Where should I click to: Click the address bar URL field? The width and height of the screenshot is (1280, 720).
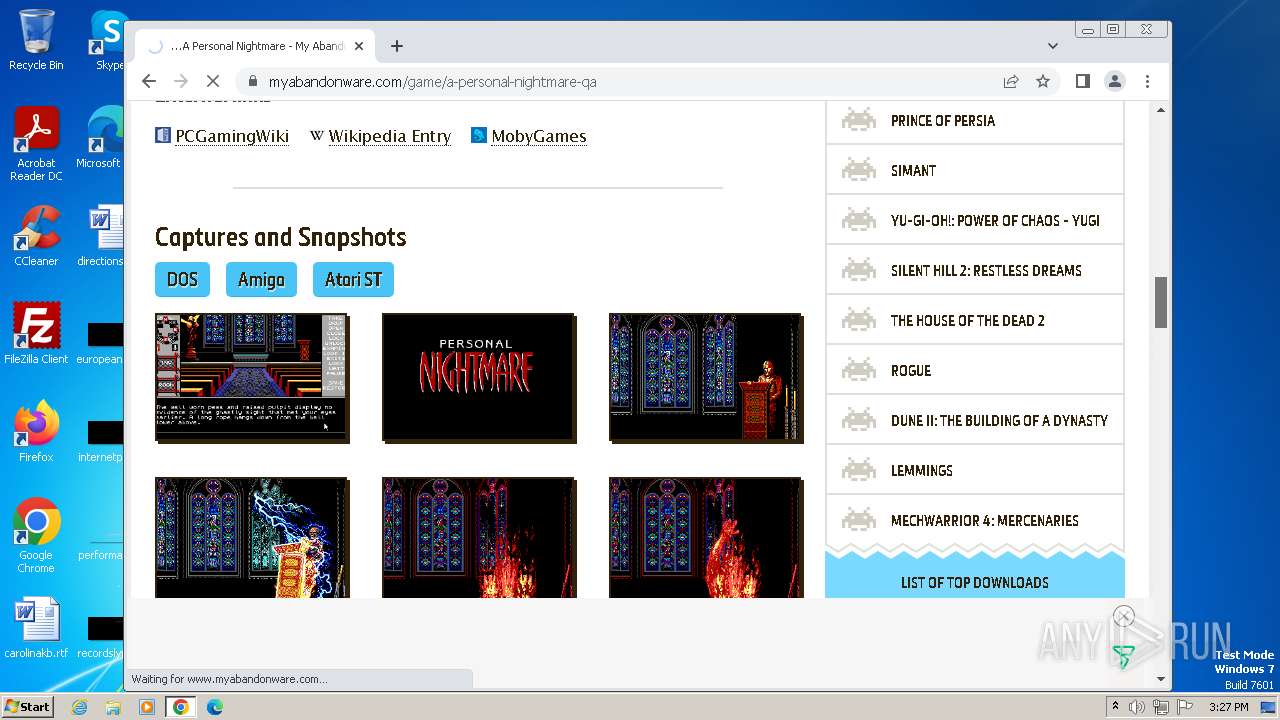620,81
